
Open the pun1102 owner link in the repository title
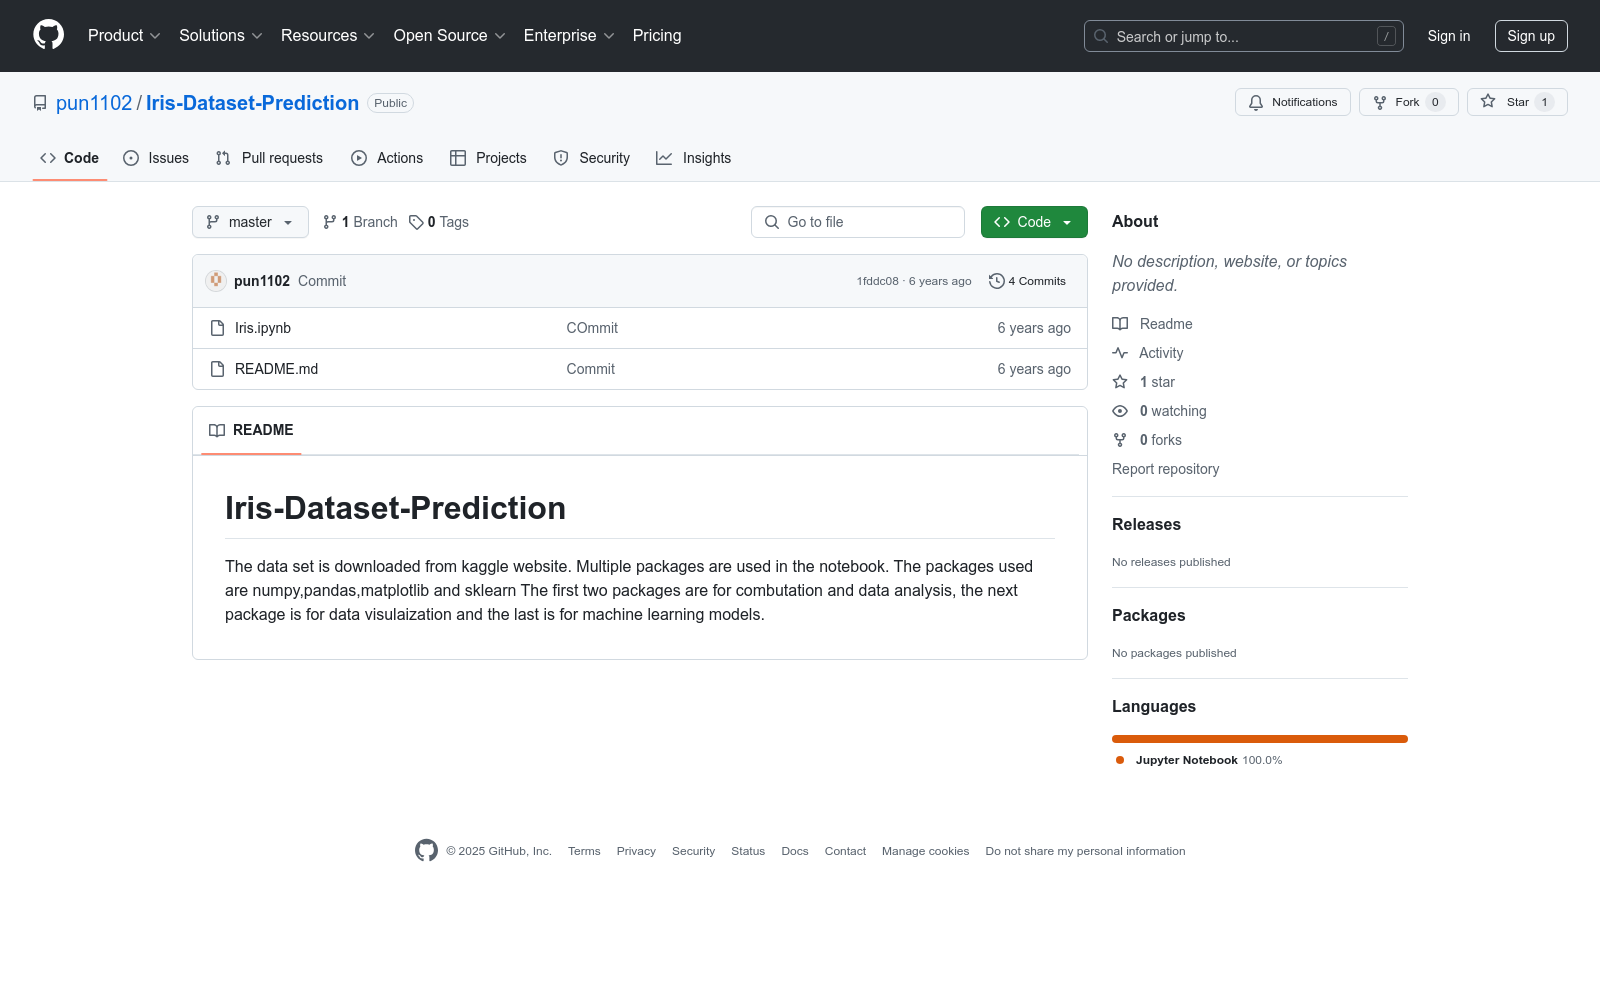94,103
